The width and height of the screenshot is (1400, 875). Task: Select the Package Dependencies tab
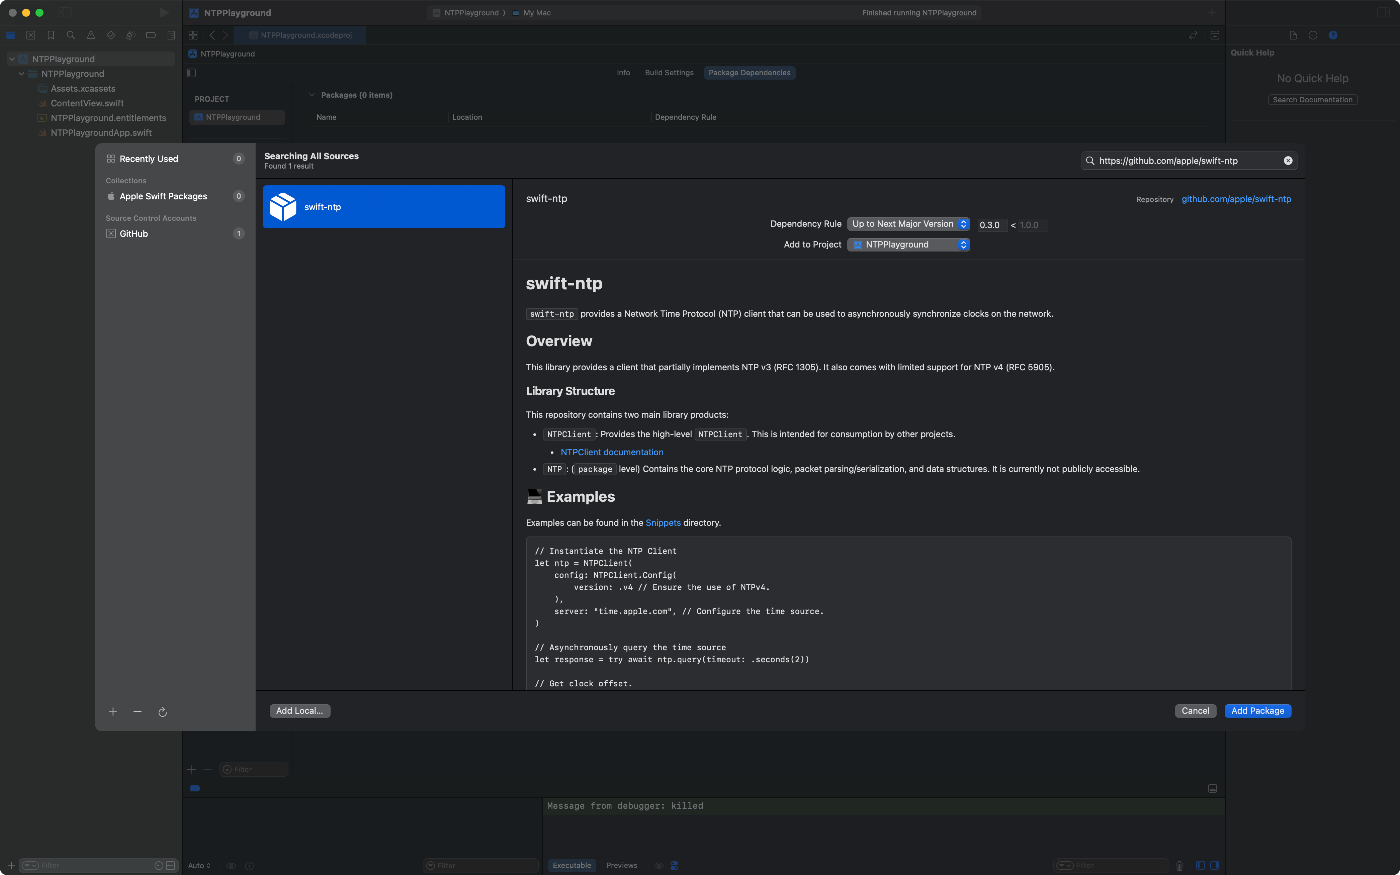point(750,73)
